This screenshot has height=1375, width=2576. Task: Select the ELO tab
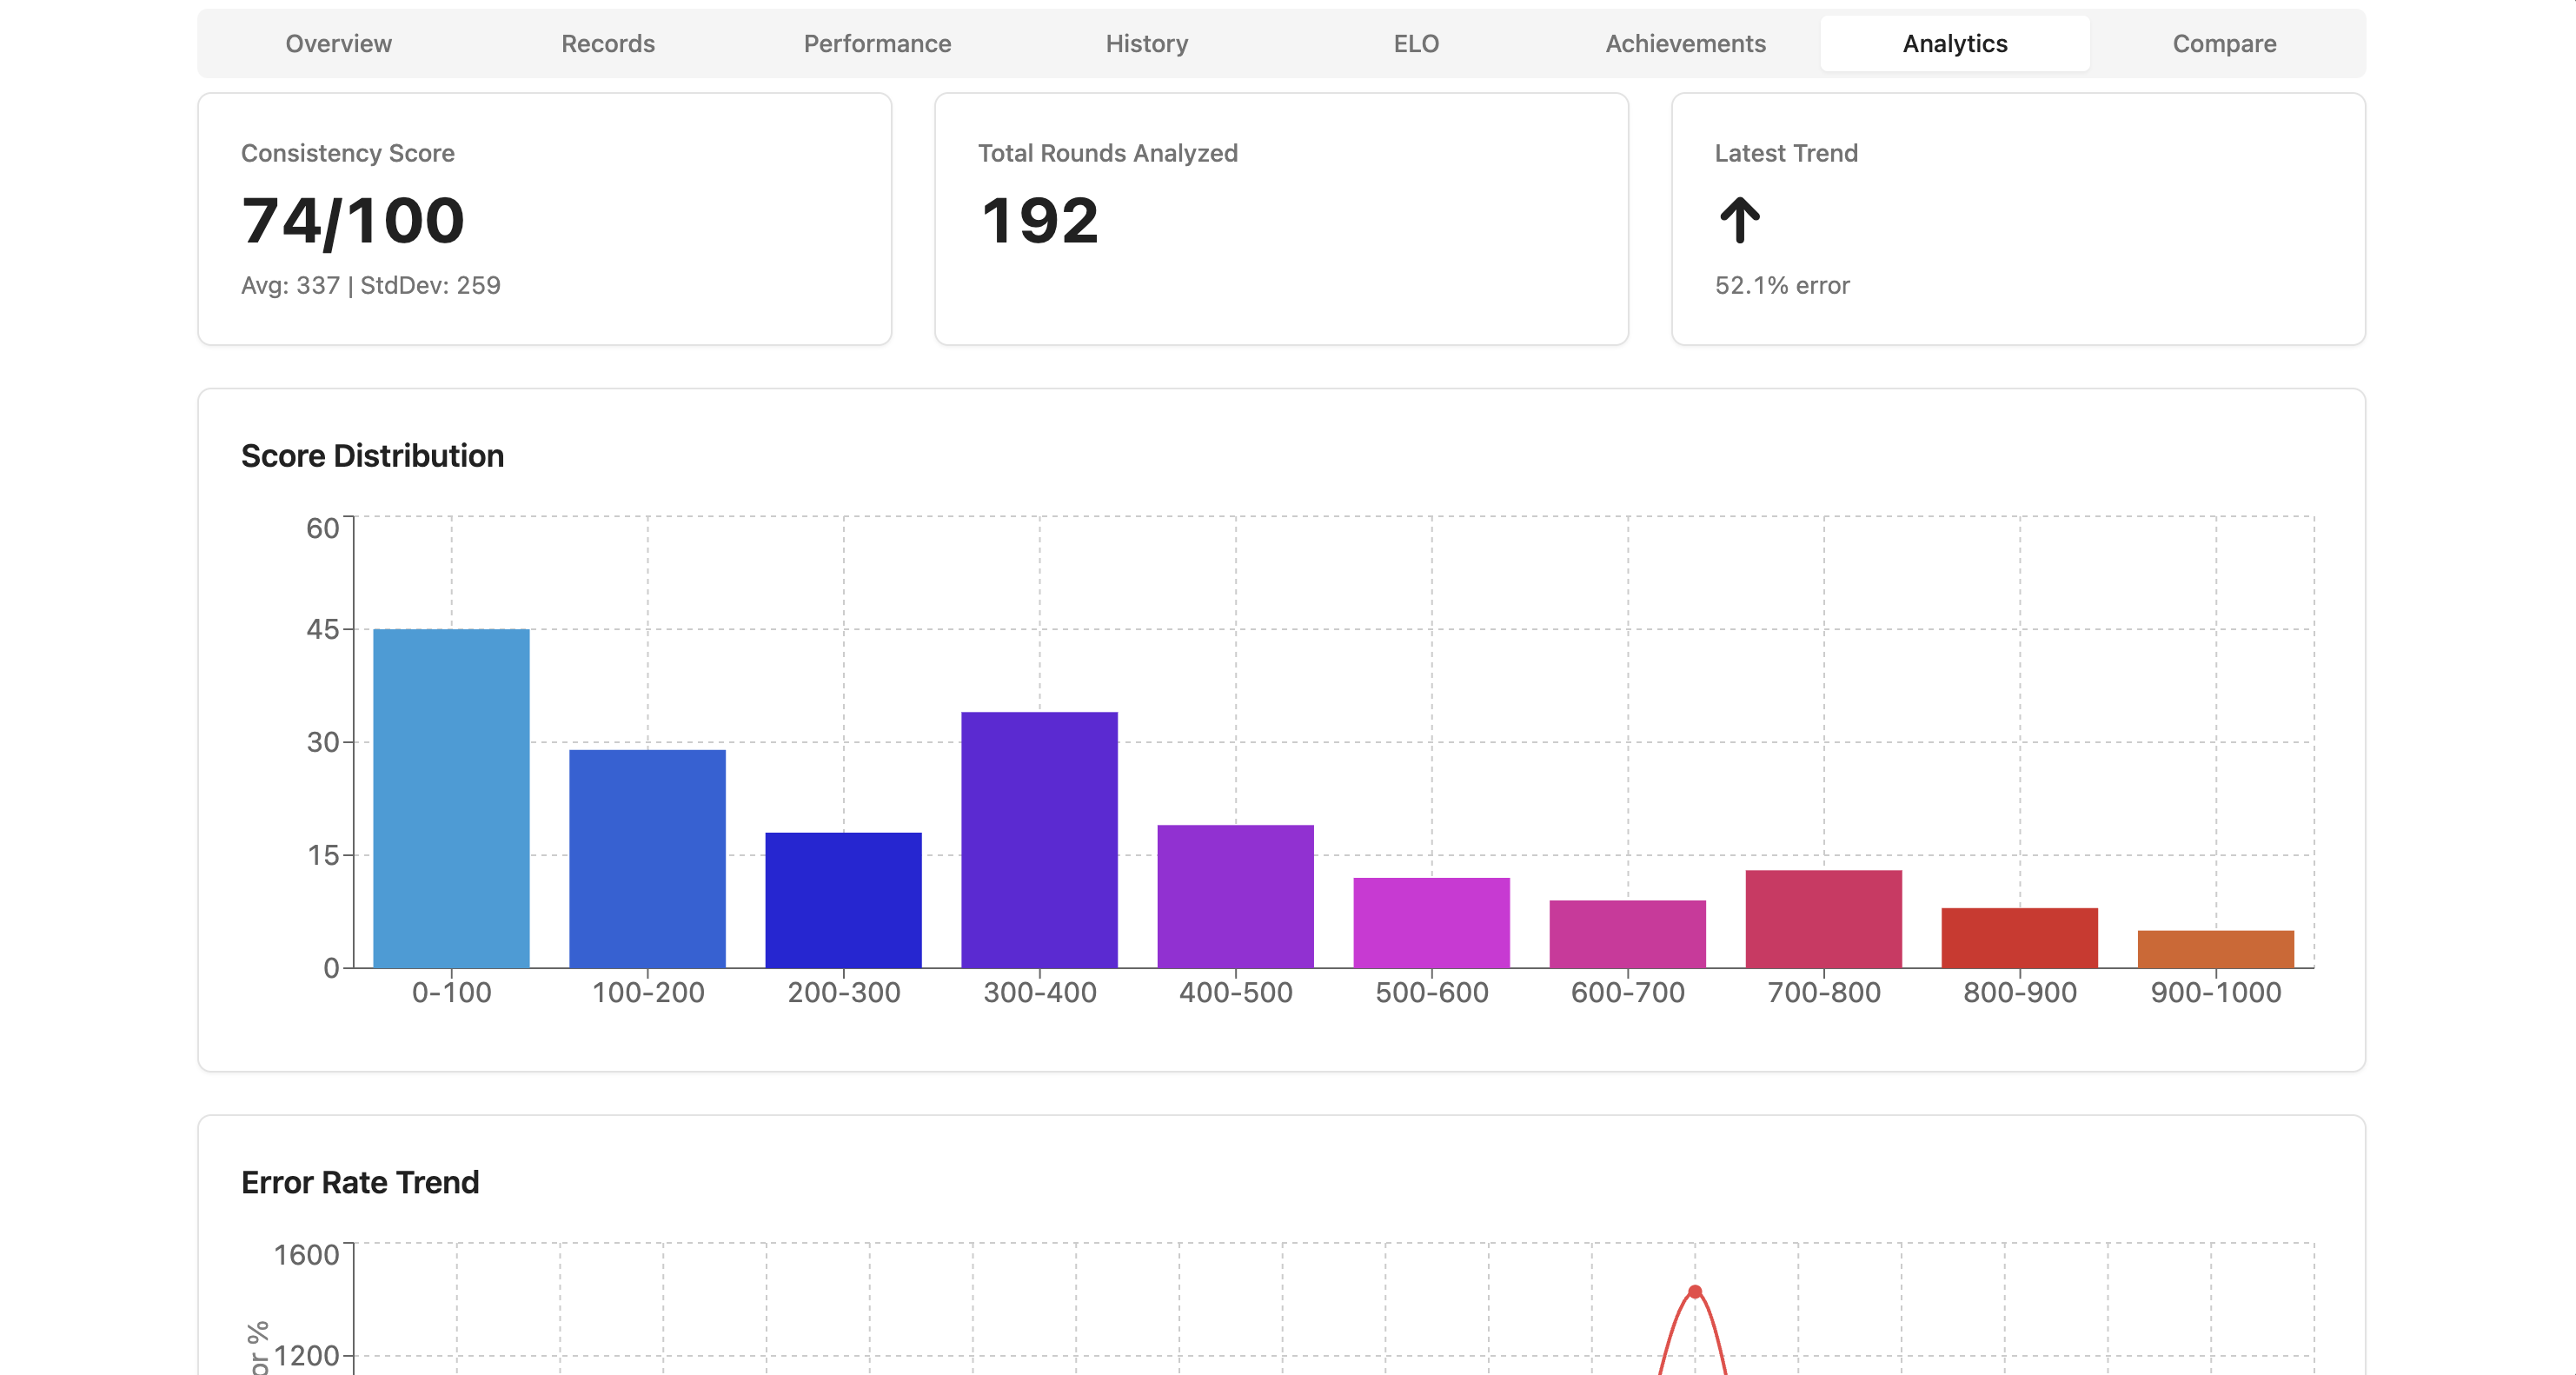tap(1416, 44)
